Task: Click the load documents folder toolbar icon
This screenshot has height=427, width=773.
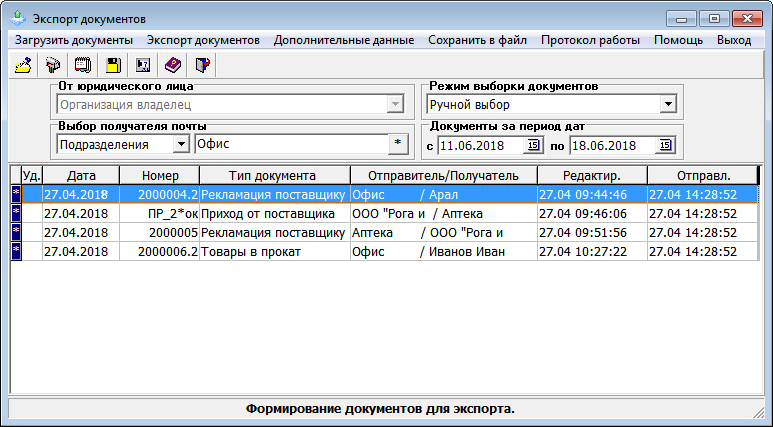Action: (x=23, y=65)
